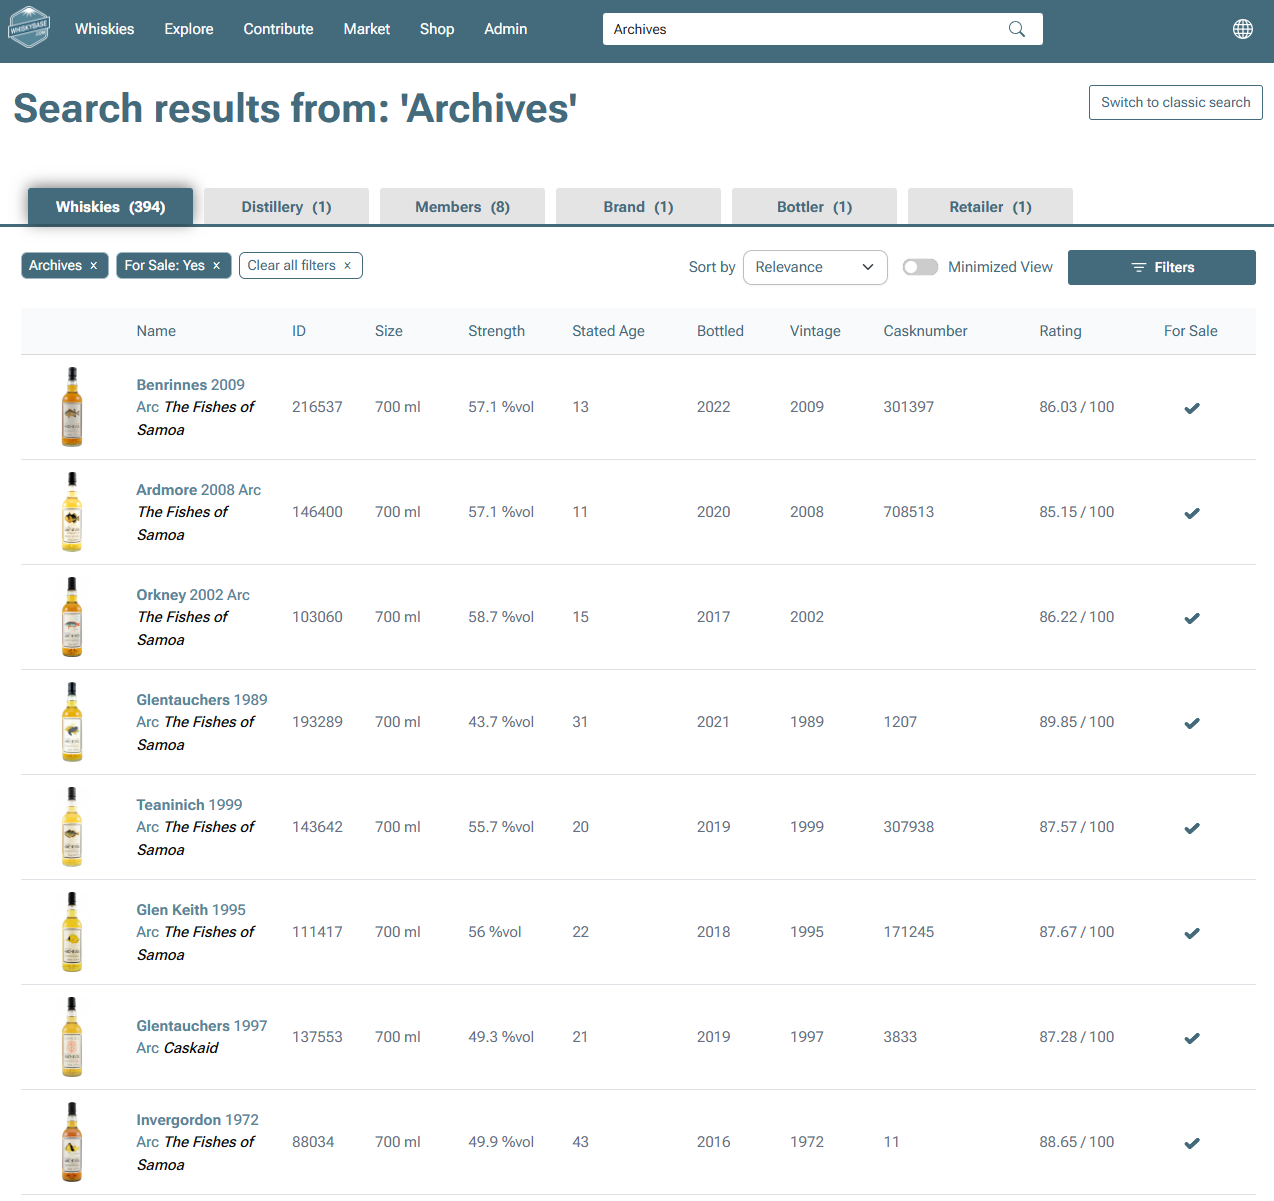
Task: Select the Distillery (1) tab
Action: [x=286, y=207]
